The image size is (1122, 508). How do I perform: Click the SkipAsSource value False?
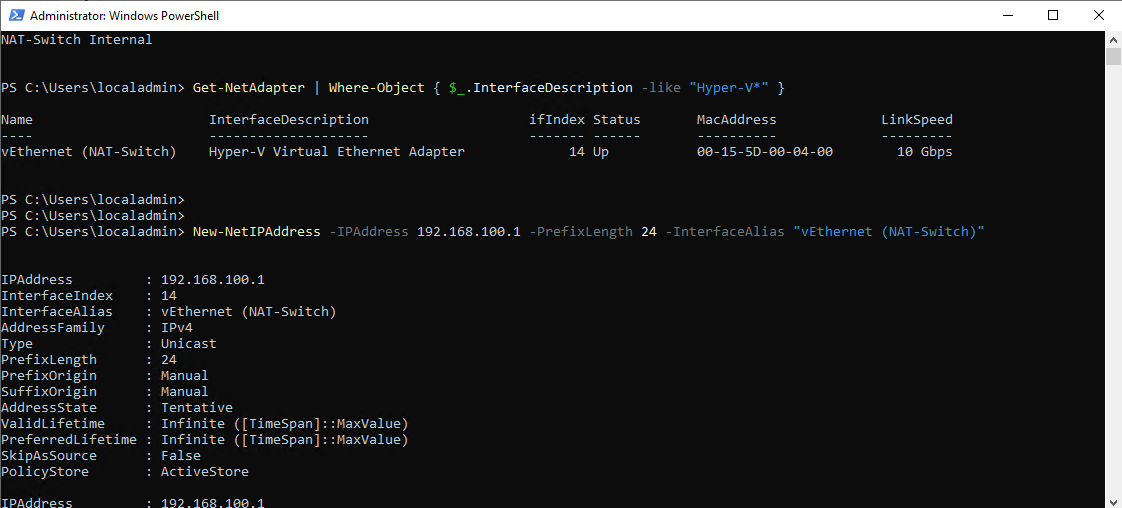(x=181, y=456)
